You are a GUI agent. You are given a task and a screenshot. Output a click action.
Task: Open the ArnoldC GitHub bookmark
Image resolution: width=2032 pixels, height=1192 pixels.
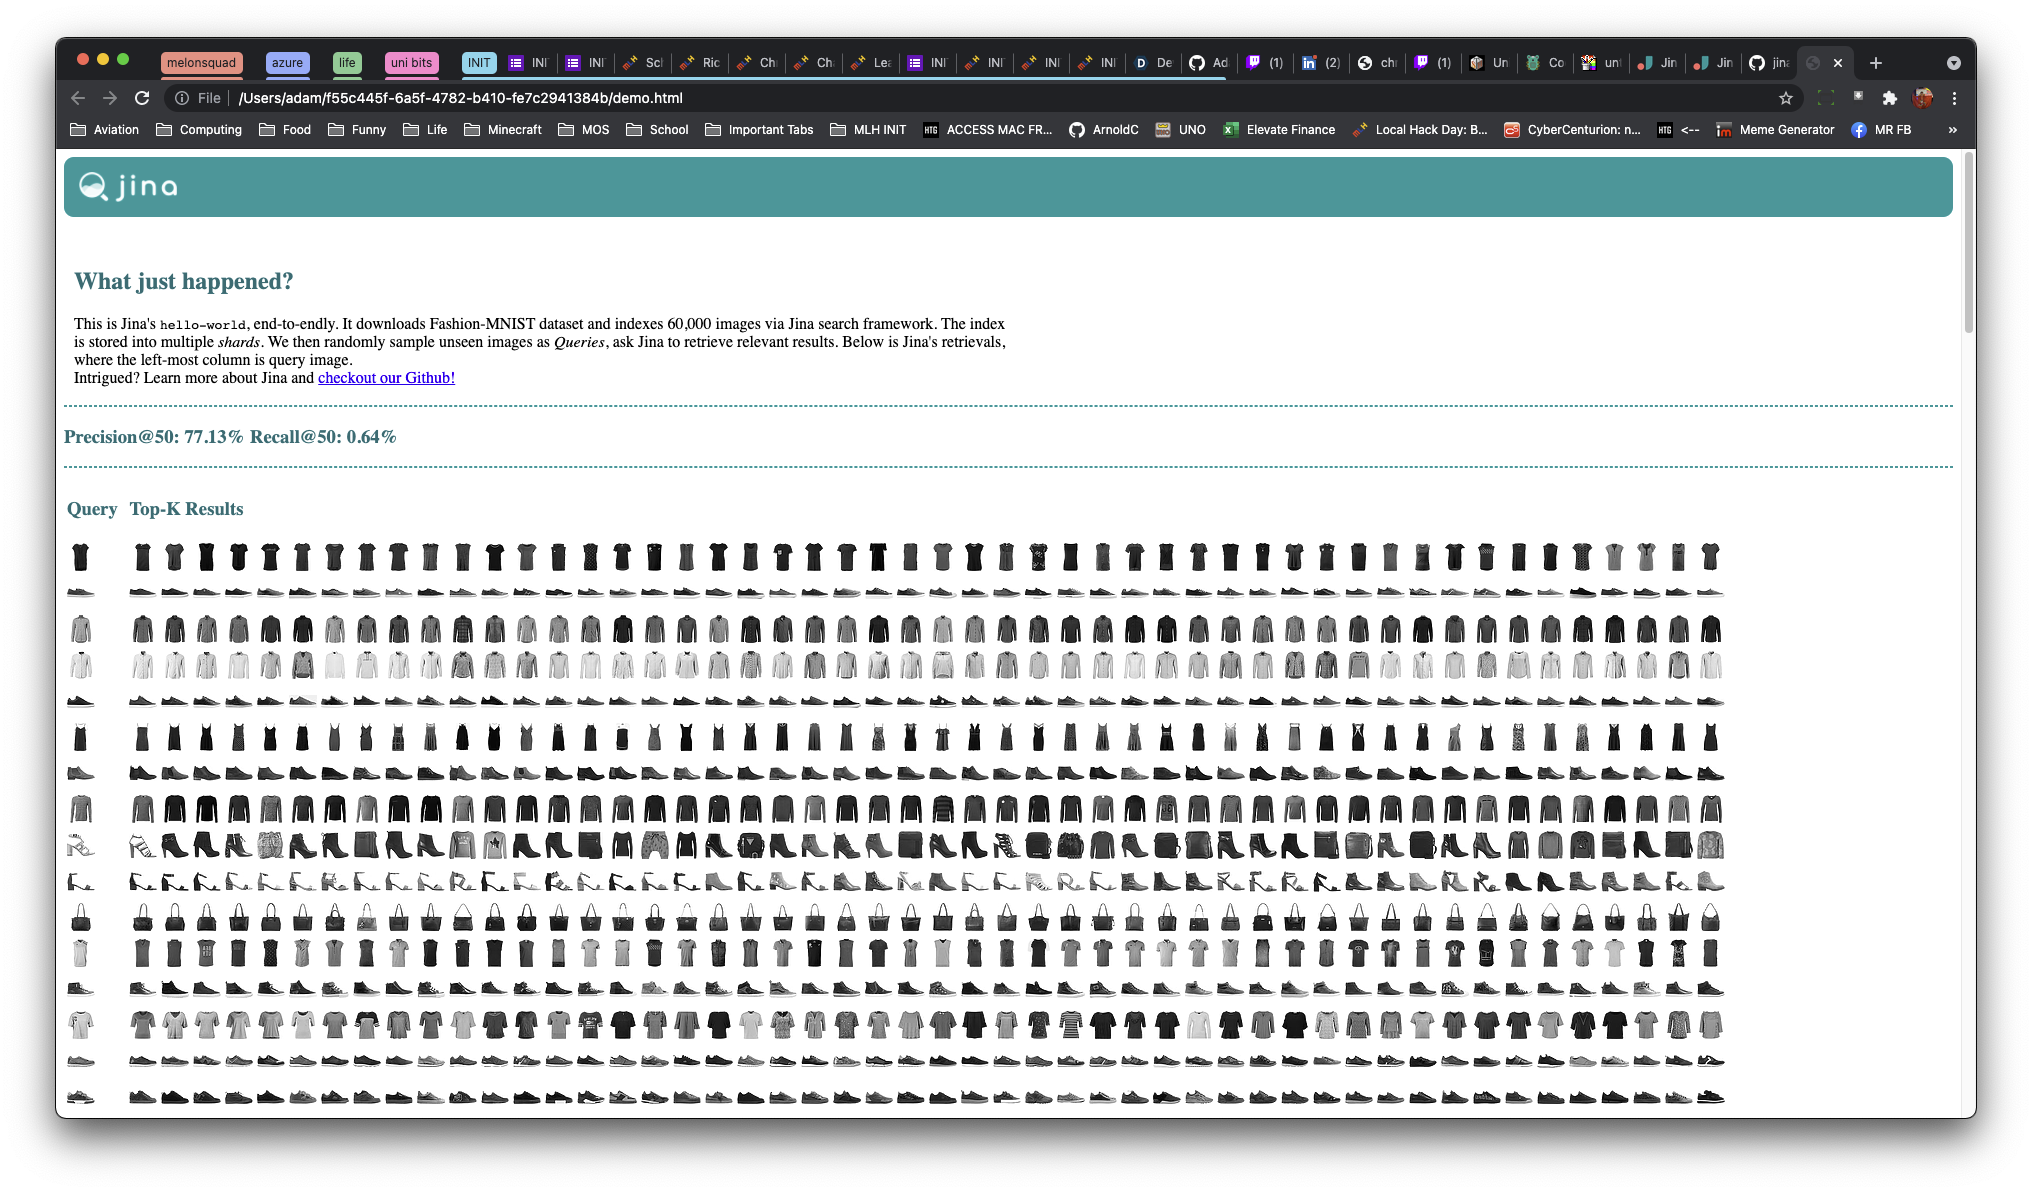point(1104,130)
